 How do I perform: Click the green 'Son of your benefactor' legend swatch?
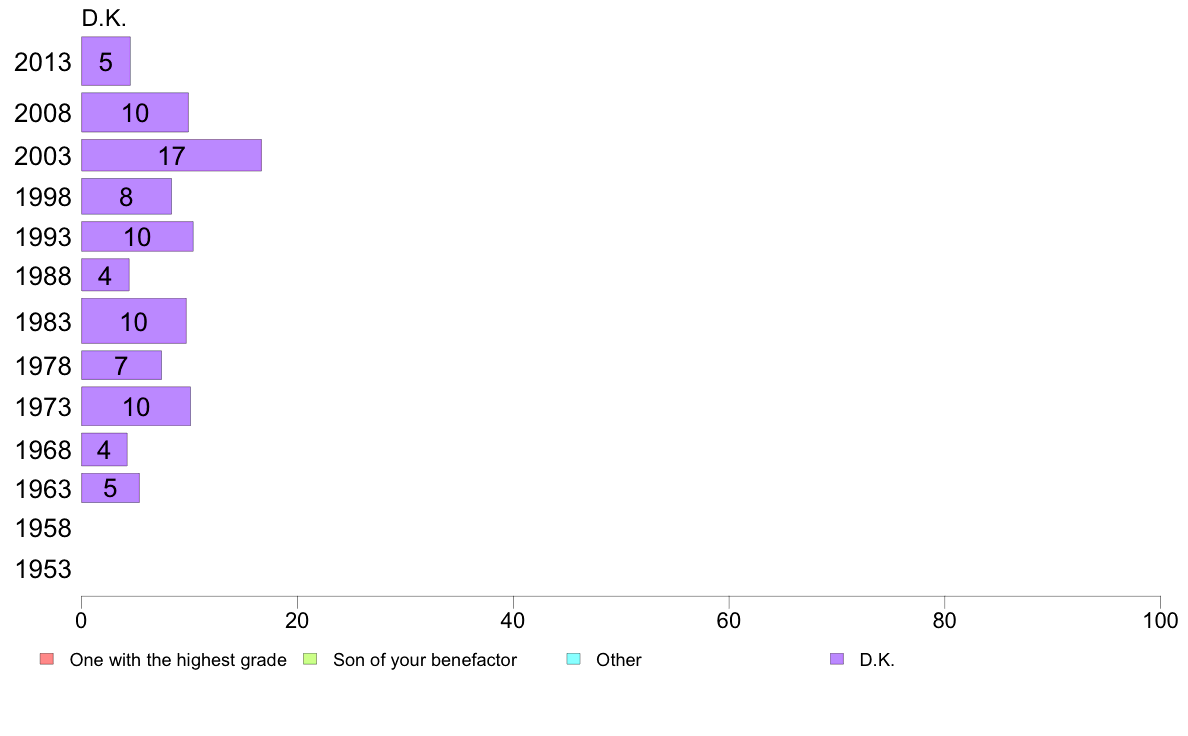tap(310, 659)
